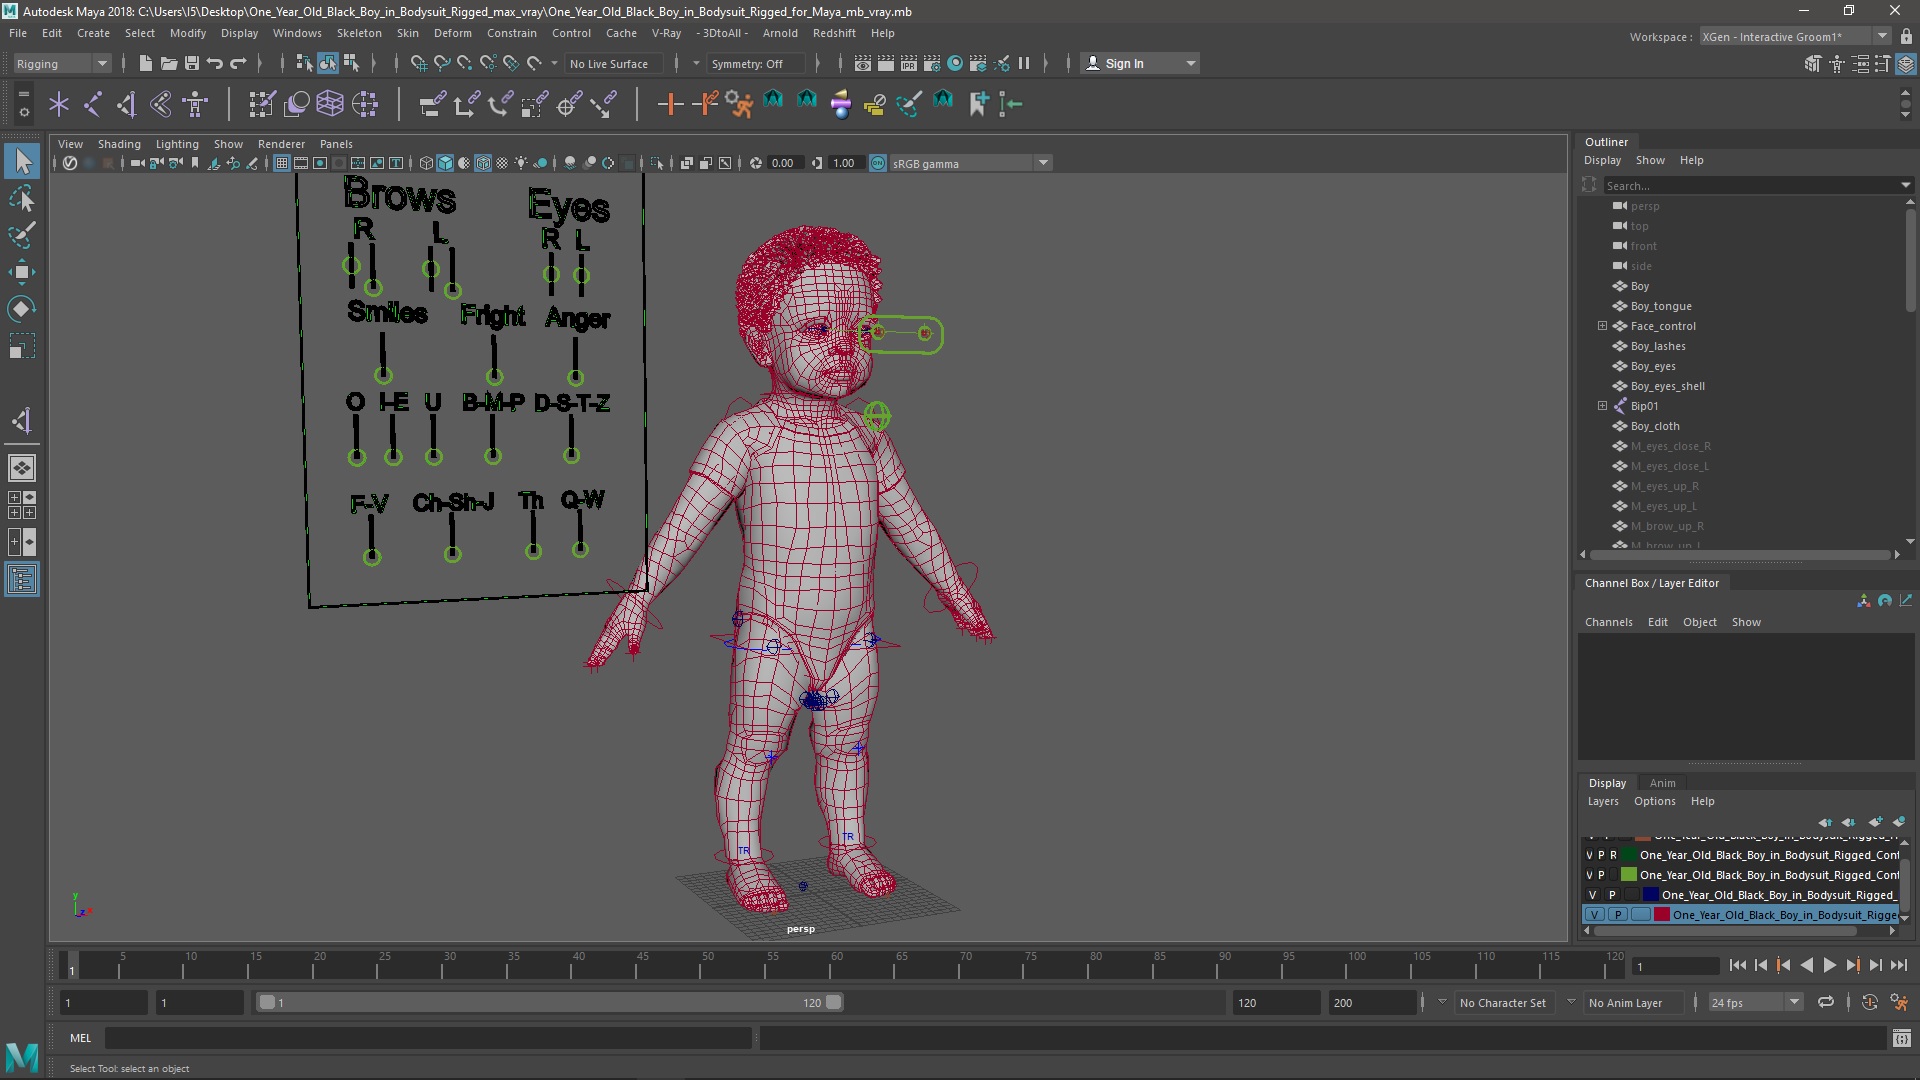1920x1080 pixels.
Task: Open viewport Shading menu
Action: pos(119,144)
